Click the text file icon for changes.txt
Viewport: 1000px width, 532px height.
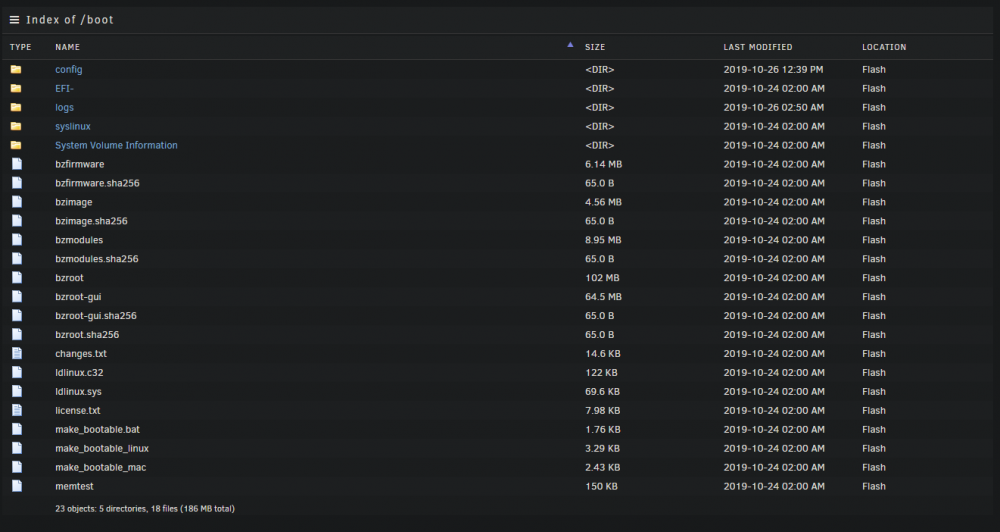(x=17, y=353)
